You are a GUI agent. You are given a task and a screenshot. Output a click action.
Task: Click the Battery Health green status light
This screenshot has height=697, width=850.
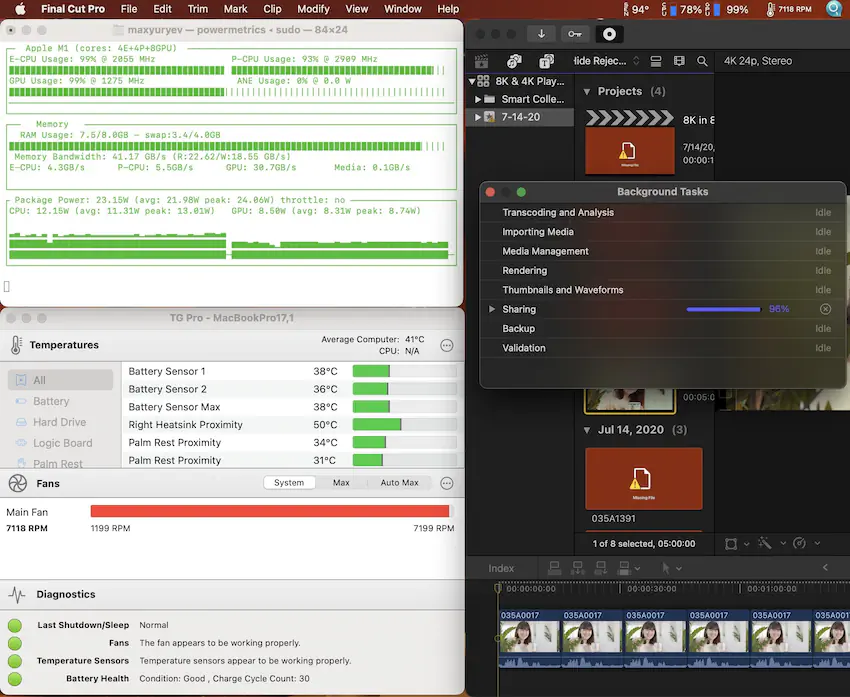click(15, 679)
